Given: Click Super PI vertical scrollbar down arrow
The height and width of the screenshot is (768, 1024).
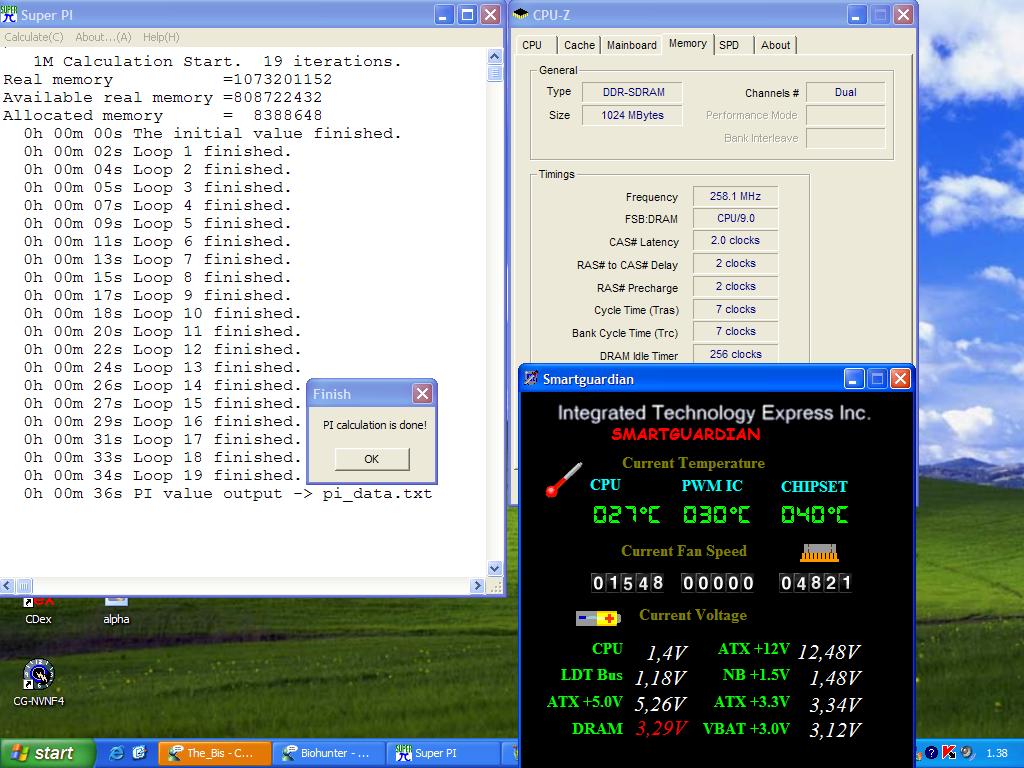Looking at the screenshot, I should [x=494, y=569].
